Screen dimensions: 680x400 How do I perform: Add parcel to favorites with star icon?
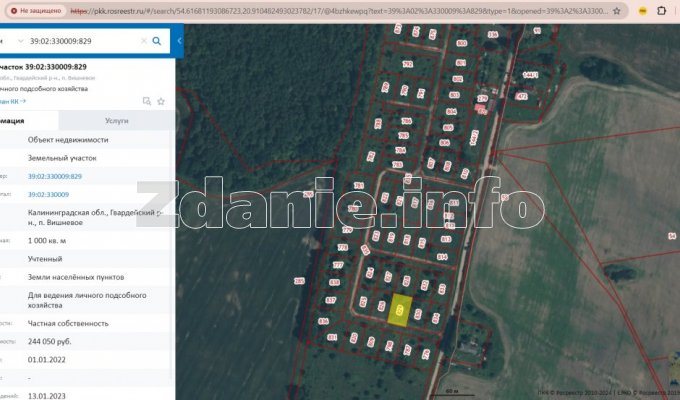(161, 101)
